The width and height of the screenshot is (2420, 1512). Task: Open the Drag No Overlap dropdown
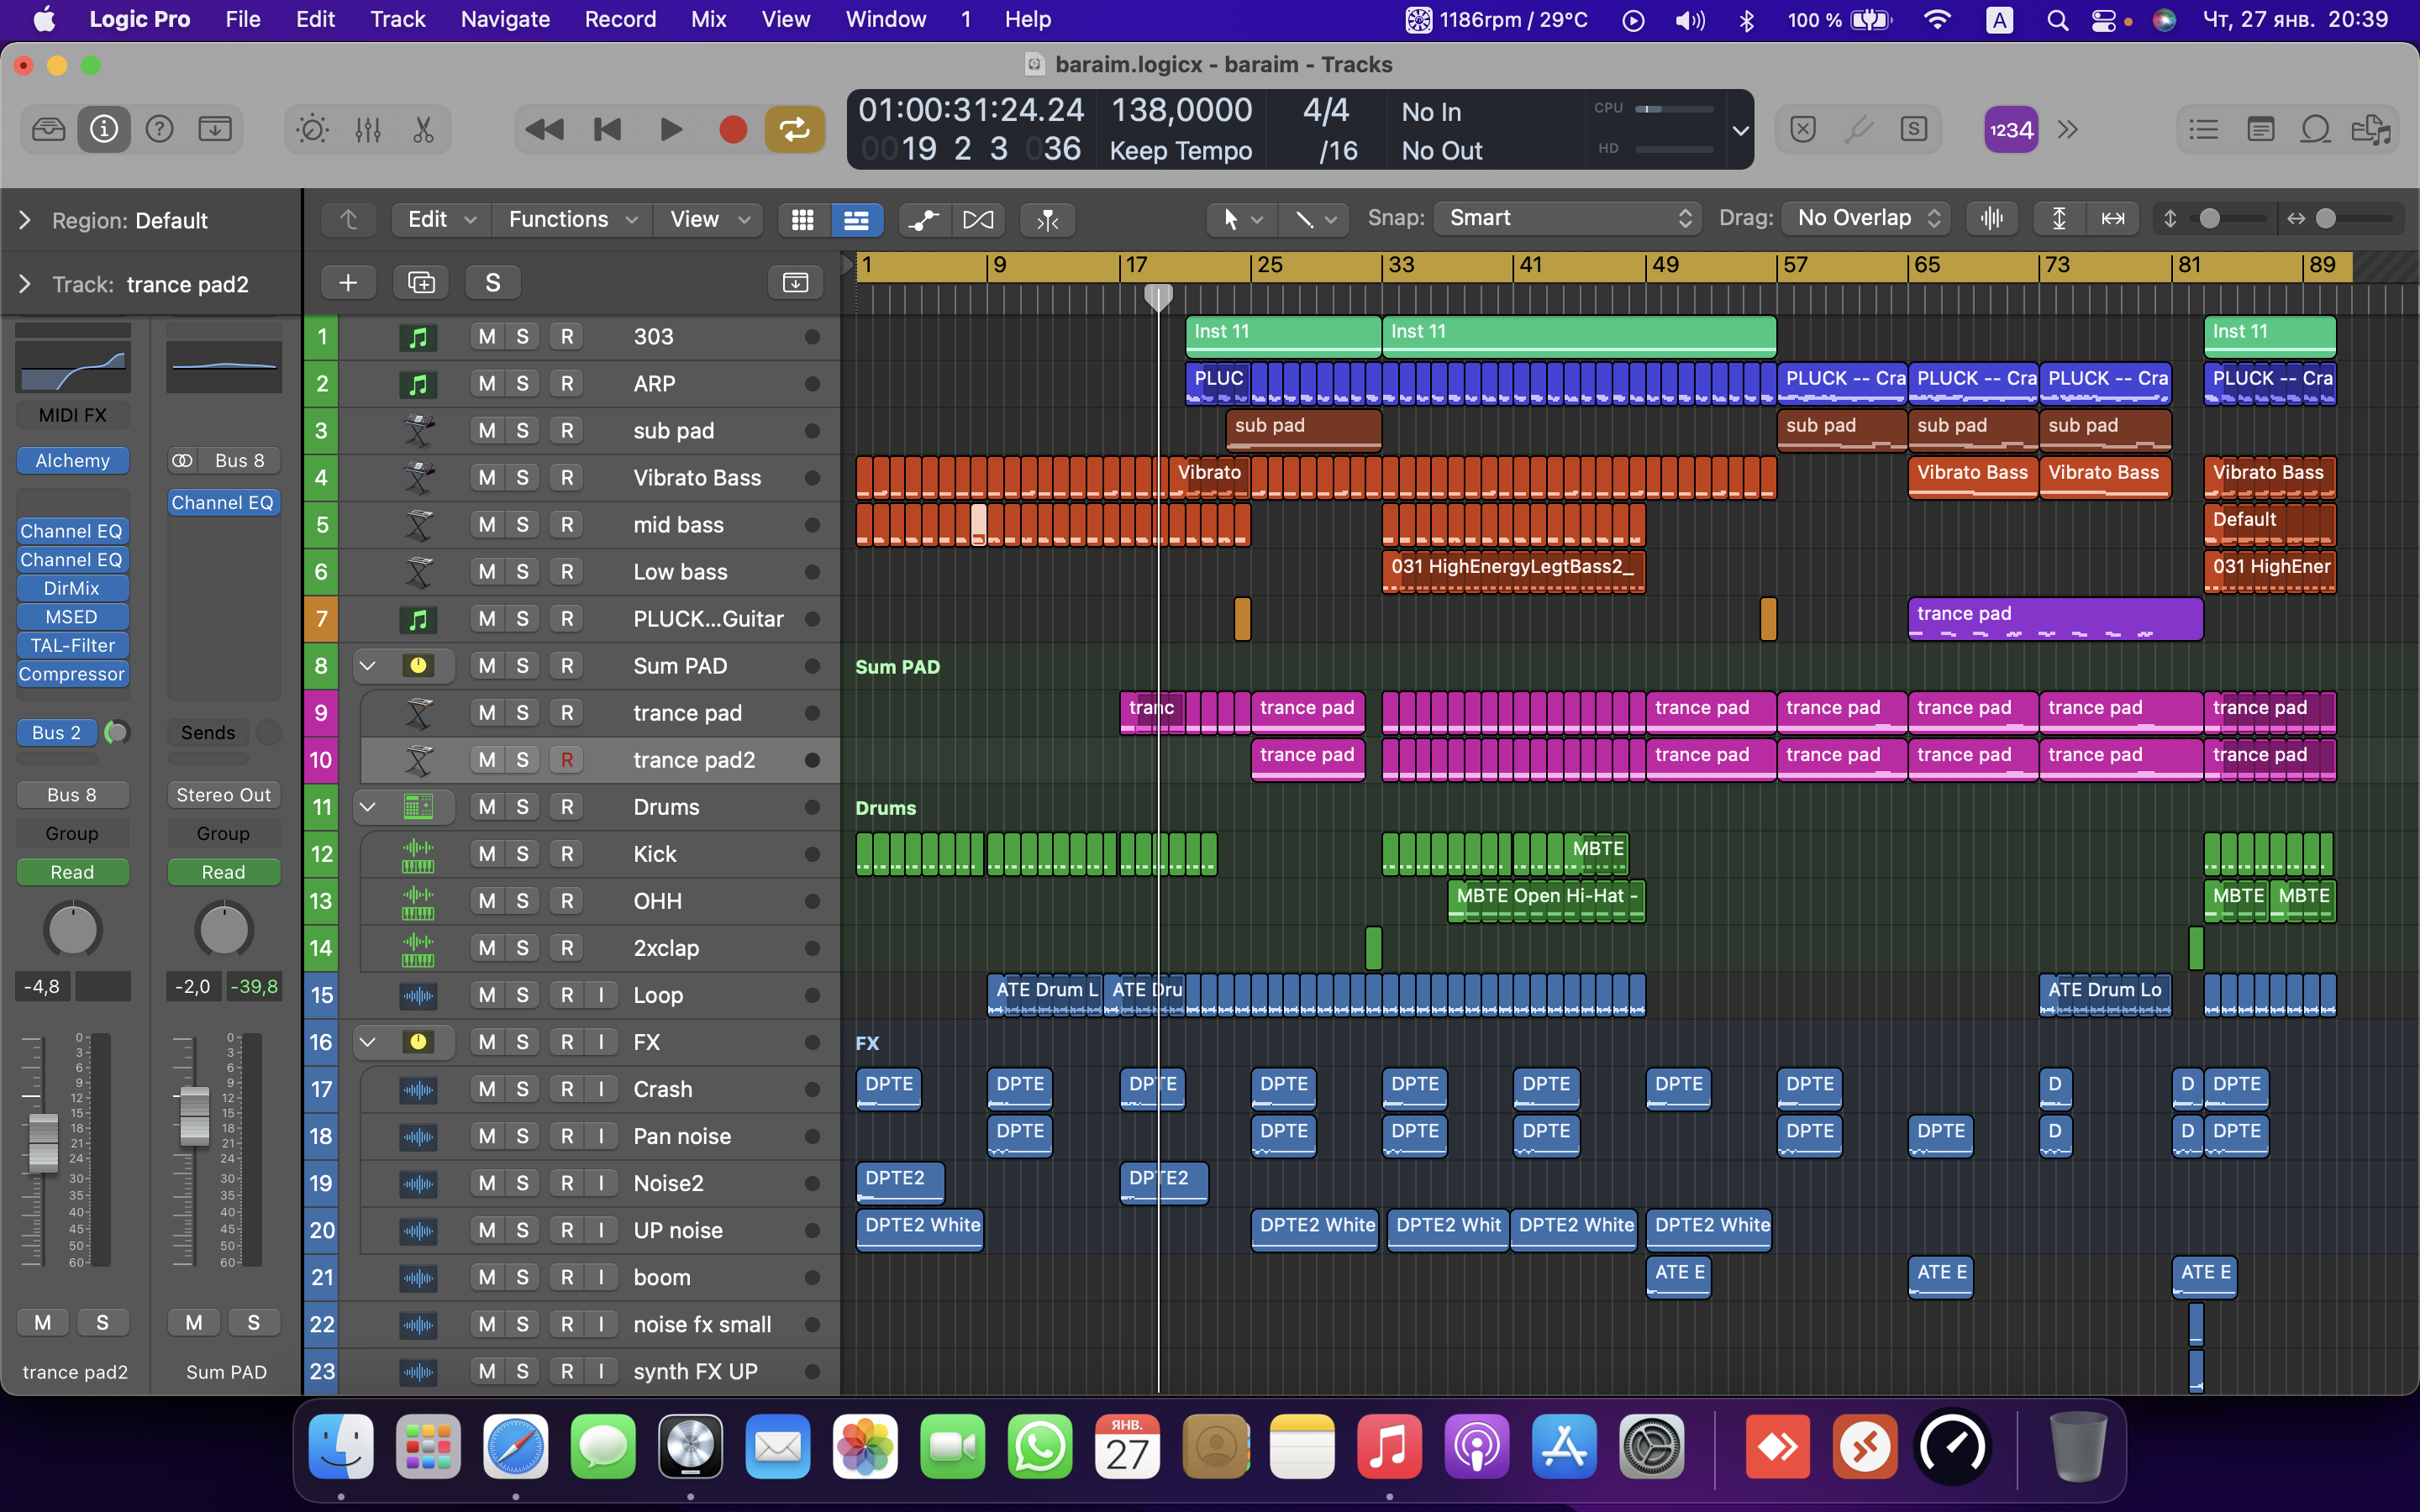tap(1866, 218)
